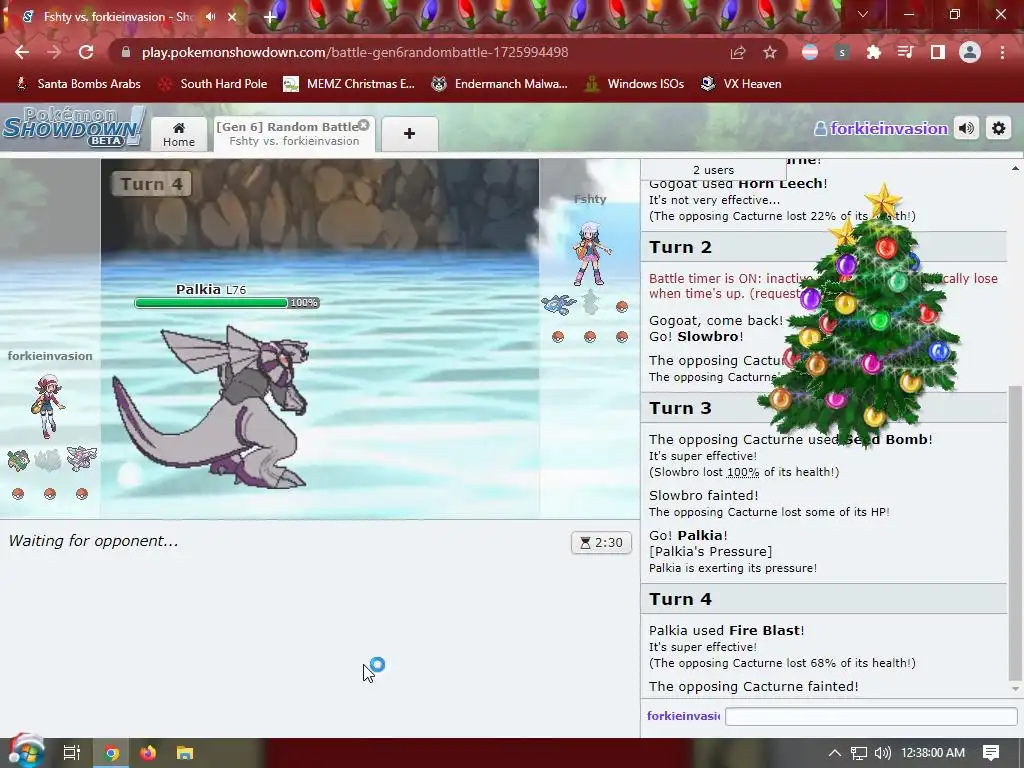Open VX Heaven bookmark
Screen dimensions: 1024x768
741,84
